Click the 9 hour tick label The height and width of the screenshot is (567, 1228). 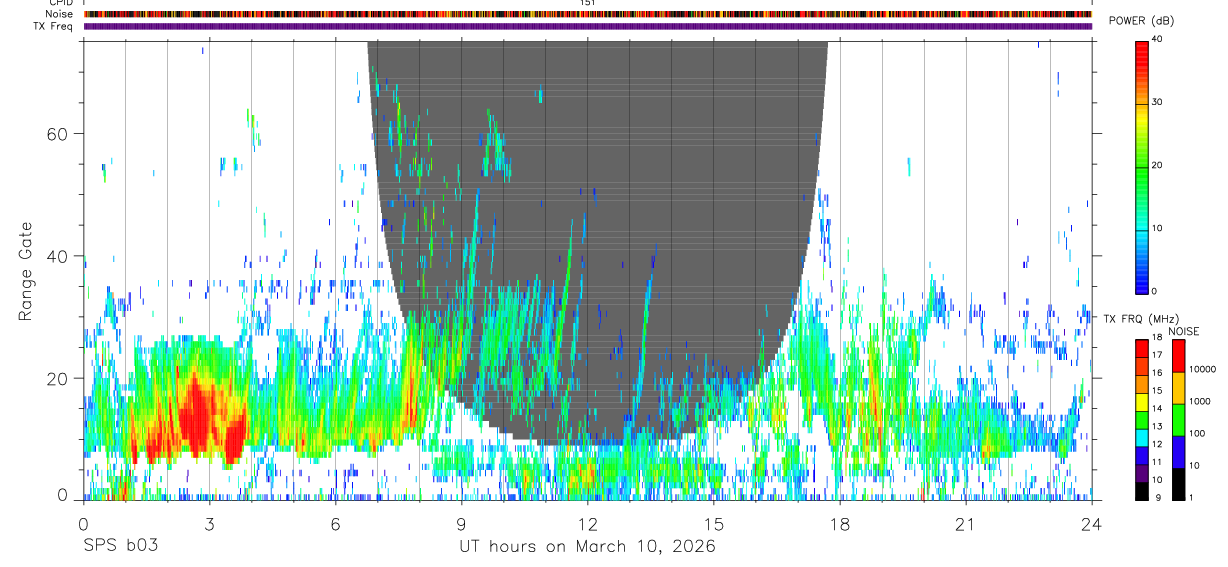pos(461,523)
